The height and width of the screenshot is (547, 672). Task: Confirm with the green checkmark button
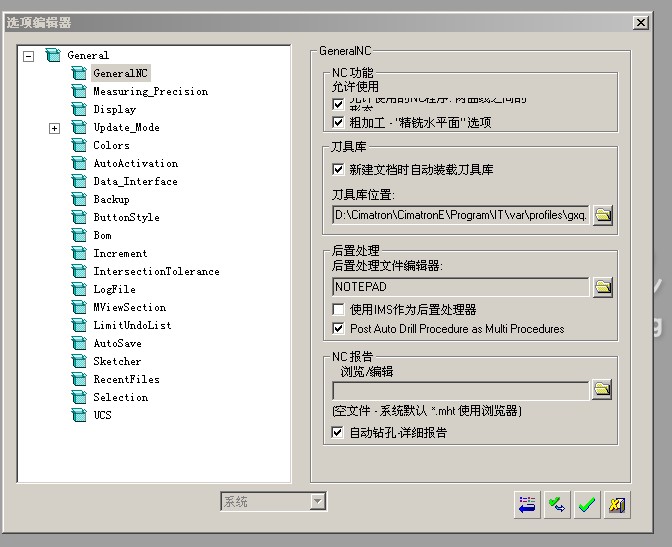tap(587, 505)
